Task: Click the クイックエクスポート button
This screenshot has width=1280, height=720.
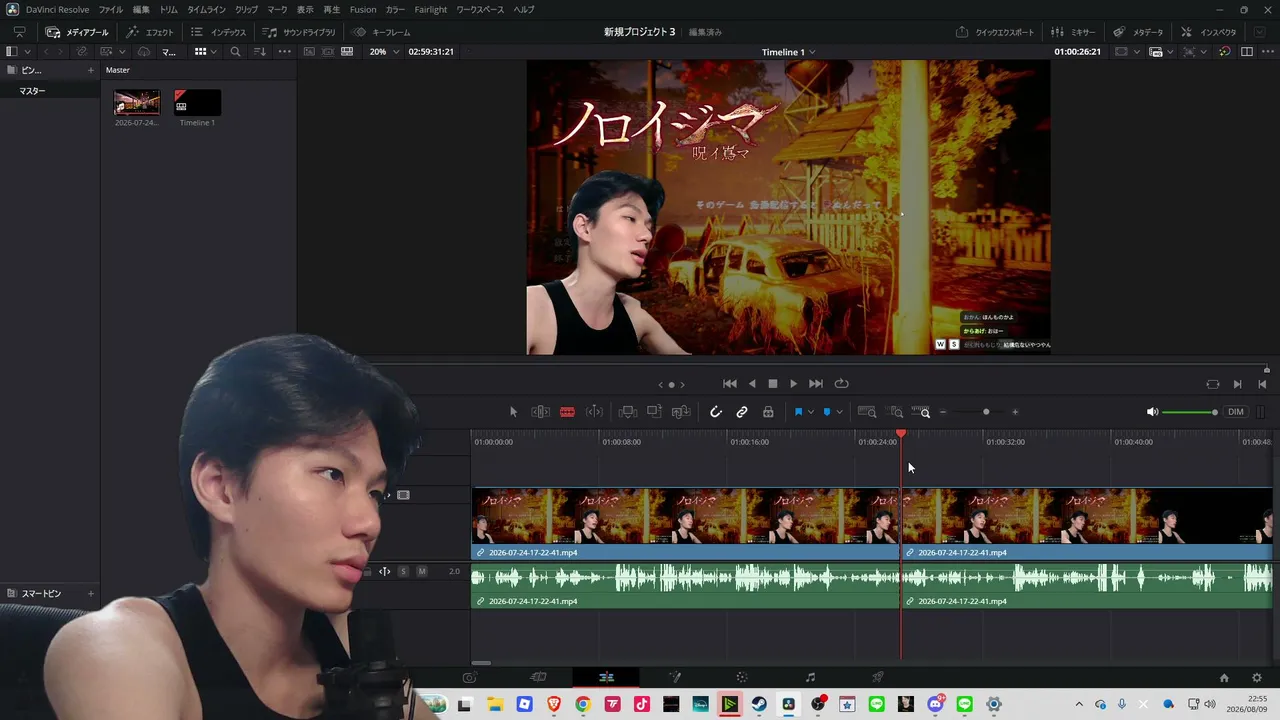Action: click(x=995, y=32)
